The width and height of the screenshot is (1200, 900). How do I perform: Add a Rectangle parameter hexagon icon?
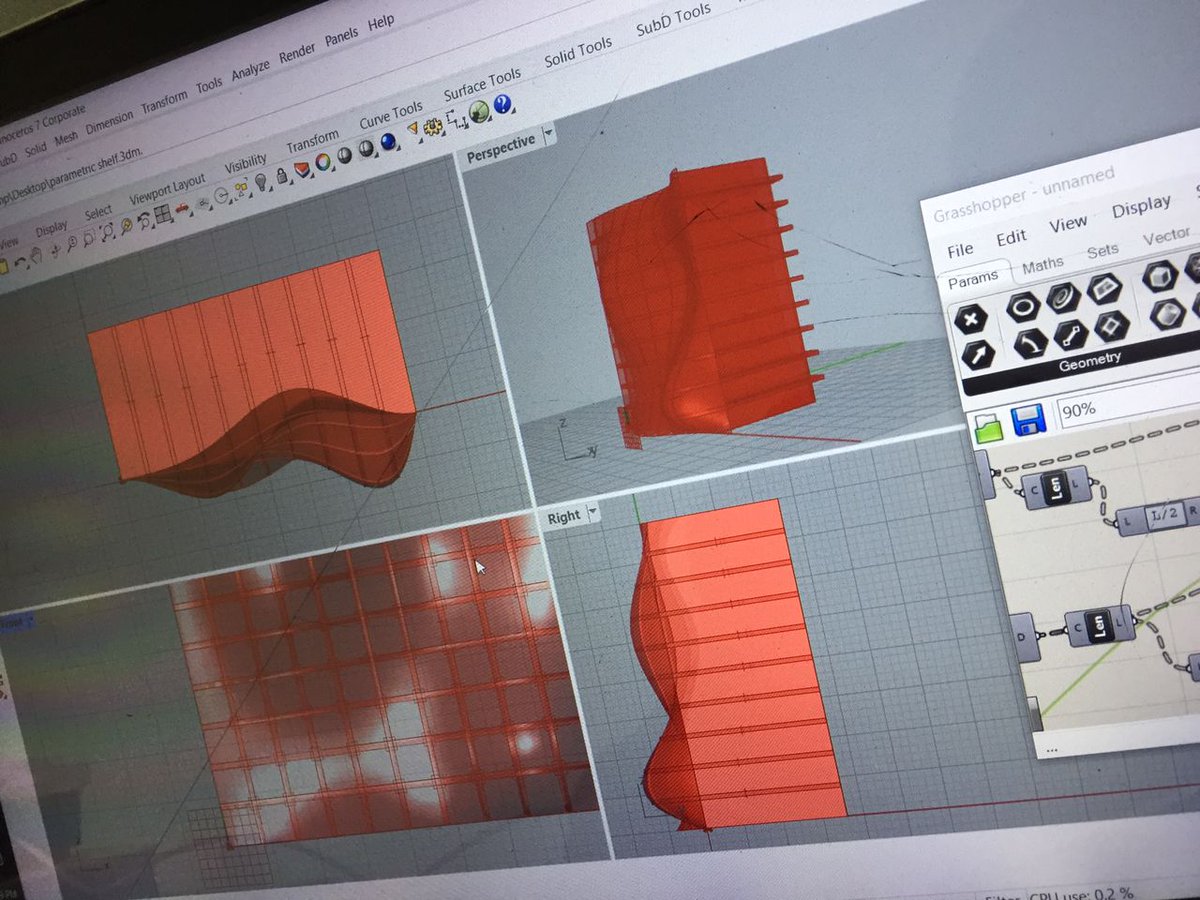(x=1112, y=326)
